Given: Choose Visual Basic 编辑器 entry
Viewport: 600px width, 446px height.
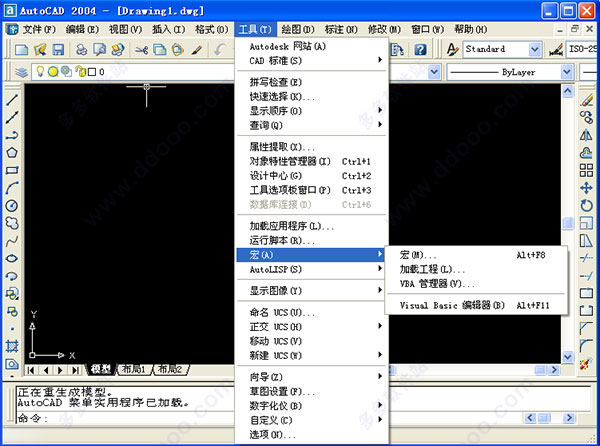Looking at the screenshot, I should (x=476, y=305).
